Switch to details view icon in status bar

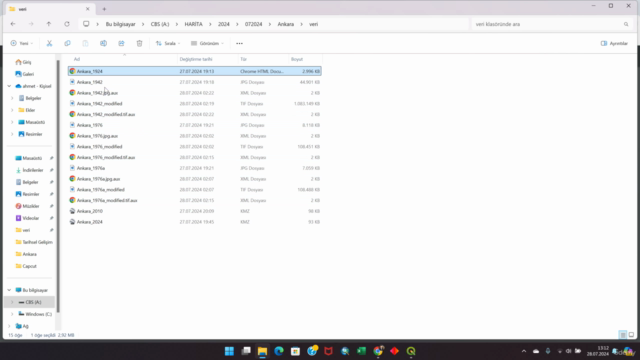623,335
